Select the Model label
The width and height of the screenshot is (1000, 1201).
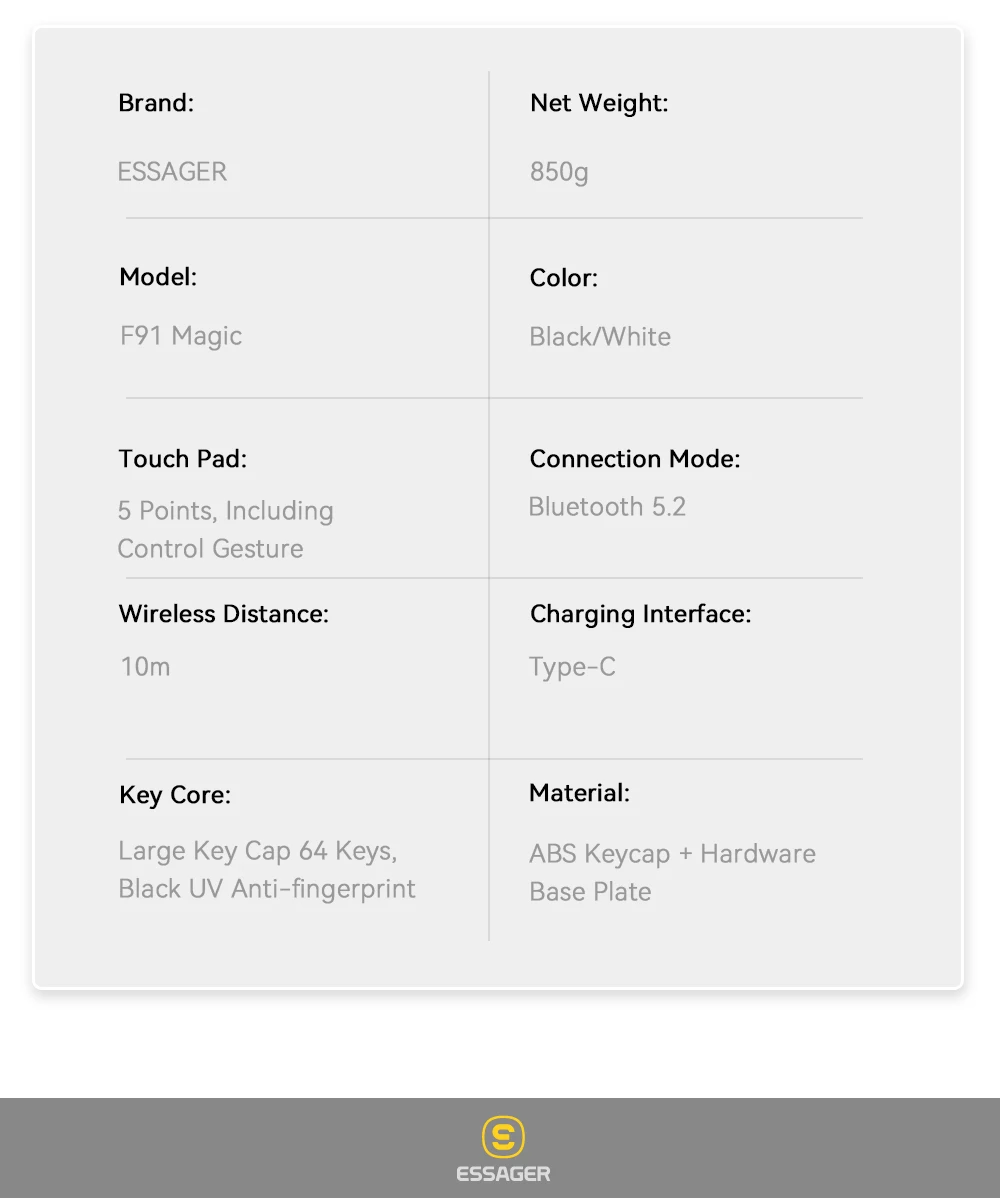click(158, 277)
